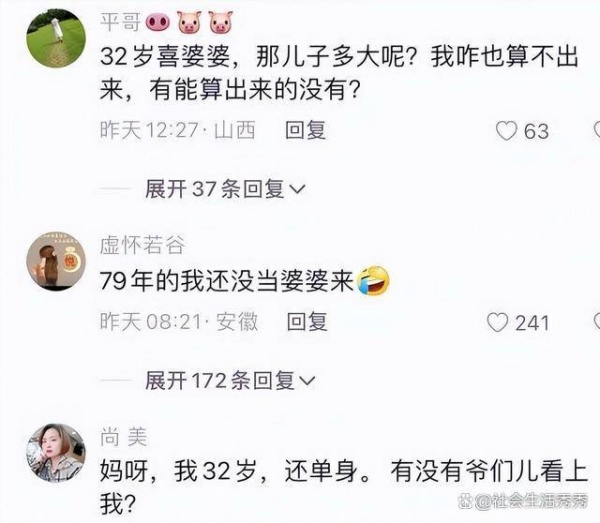Tap the like count 63
This screenshot has width=600, height=523.
[536, 131]
